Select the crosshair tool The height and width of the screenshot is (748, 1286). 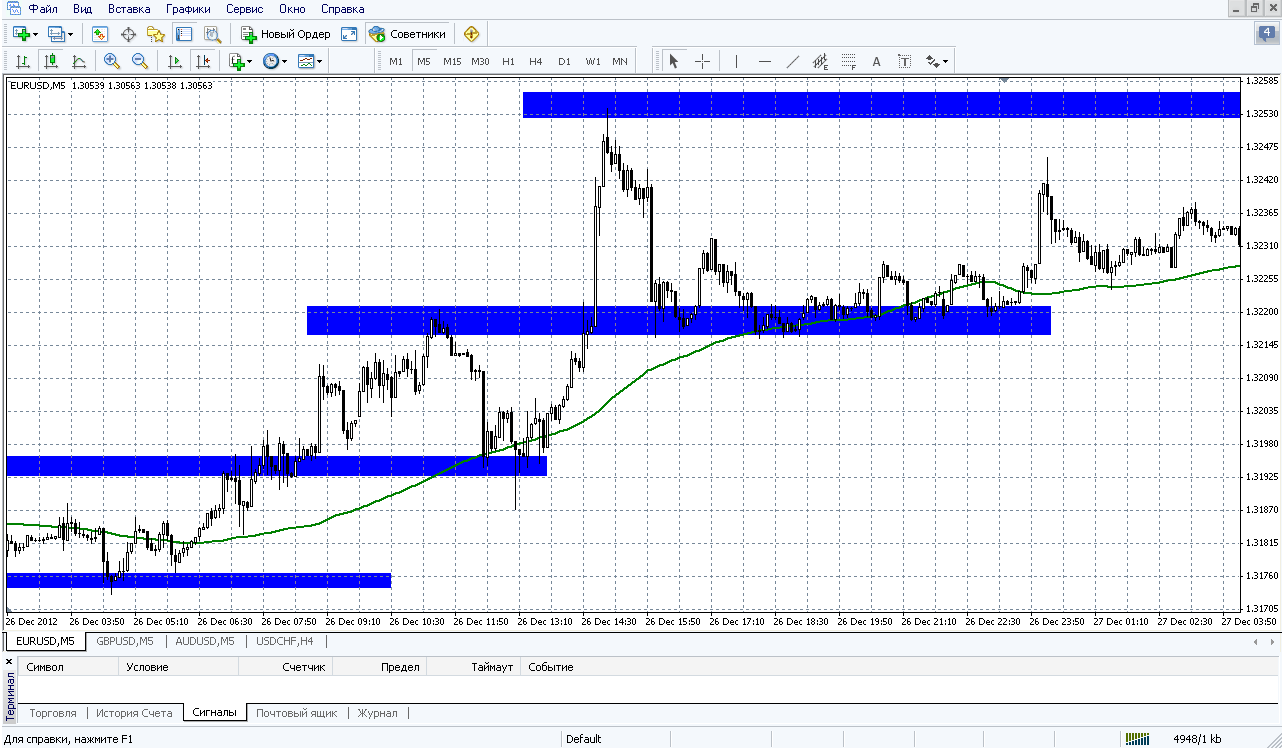[x=702, y=61]
